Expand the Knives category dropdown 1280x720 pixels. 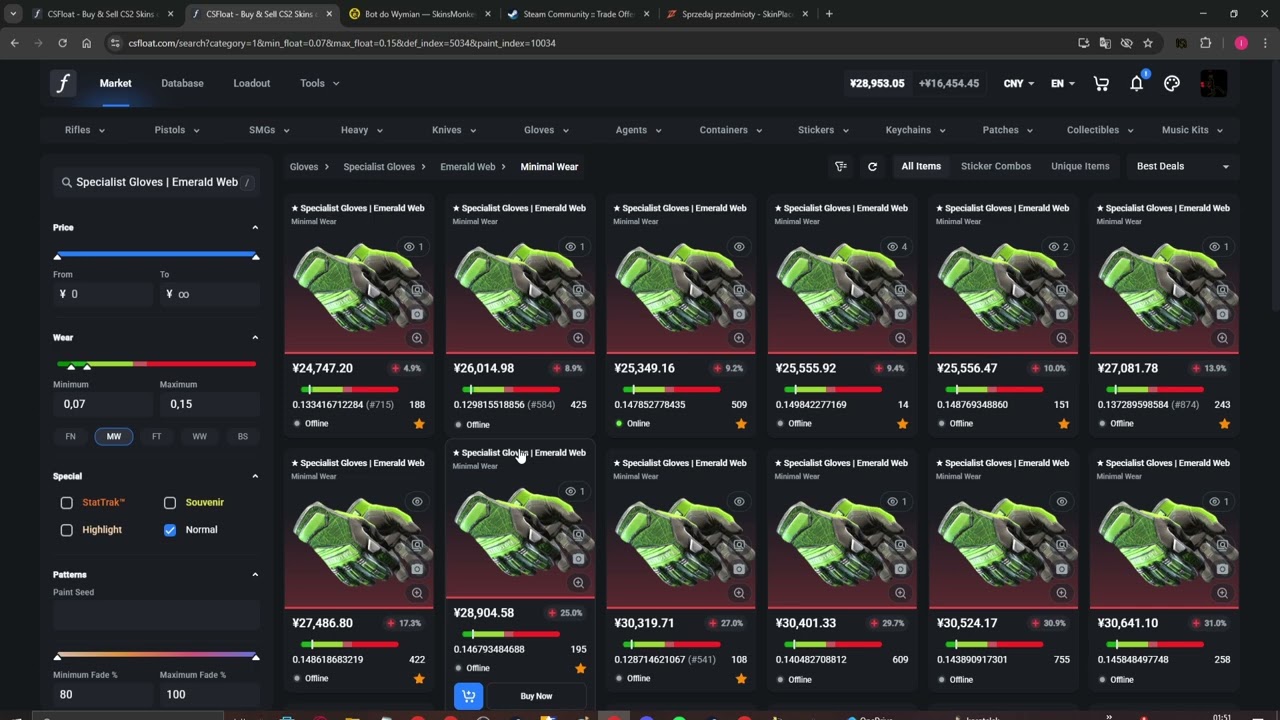453,130
